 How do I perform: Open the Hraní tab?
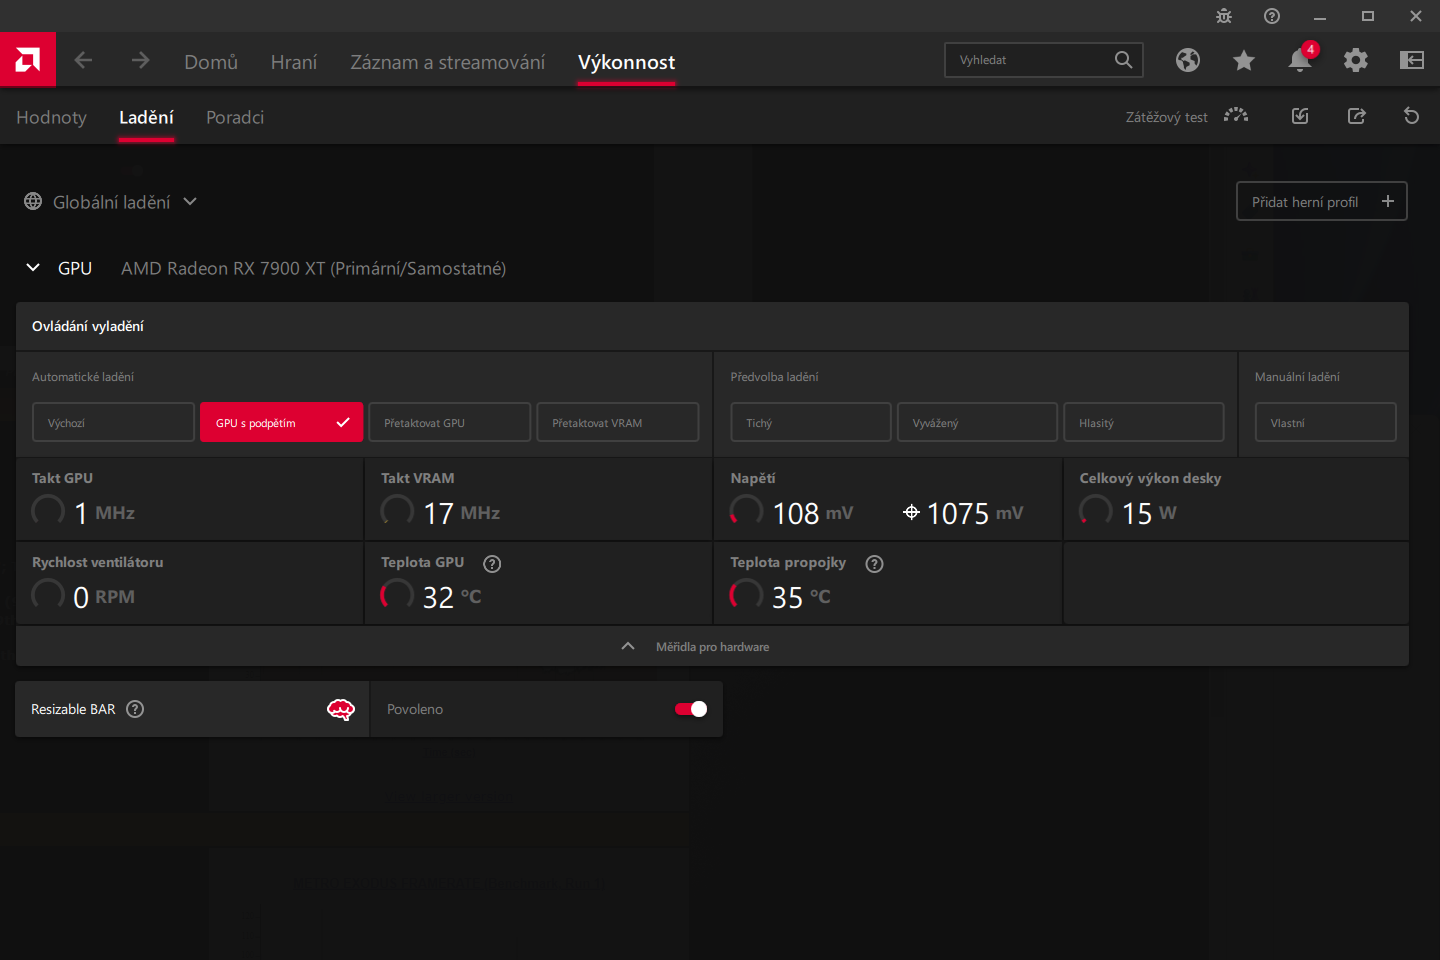pyautogui.click(x=294, y=62)
